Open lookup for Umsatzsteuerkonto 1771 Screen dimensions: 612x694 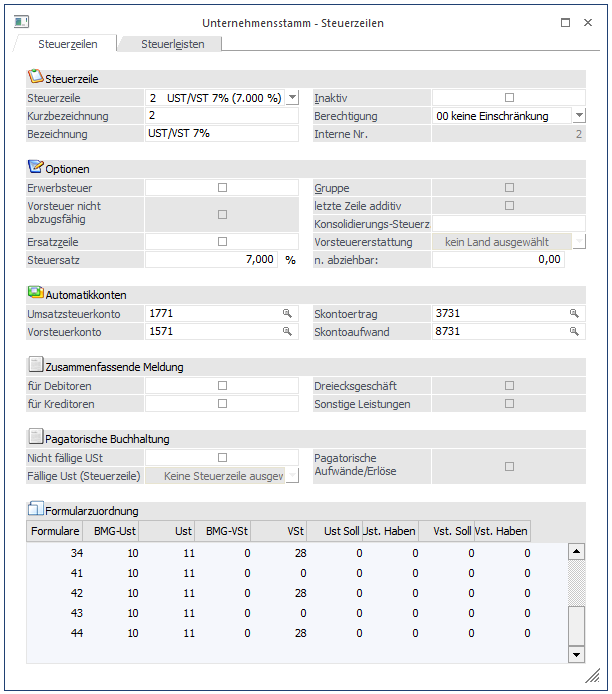pos(287,314)
